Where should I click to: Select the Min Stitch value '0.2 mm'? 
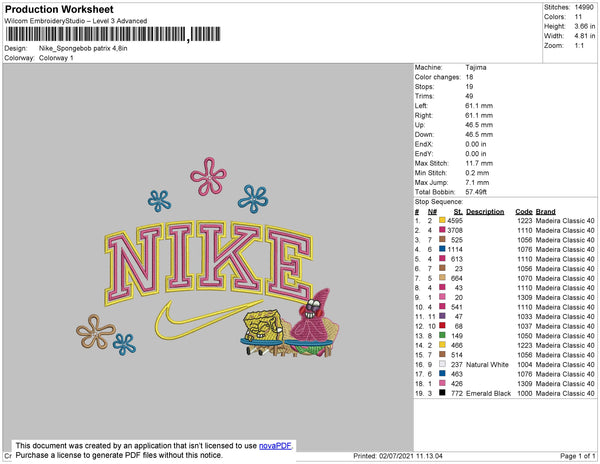[x=477, y=173]
